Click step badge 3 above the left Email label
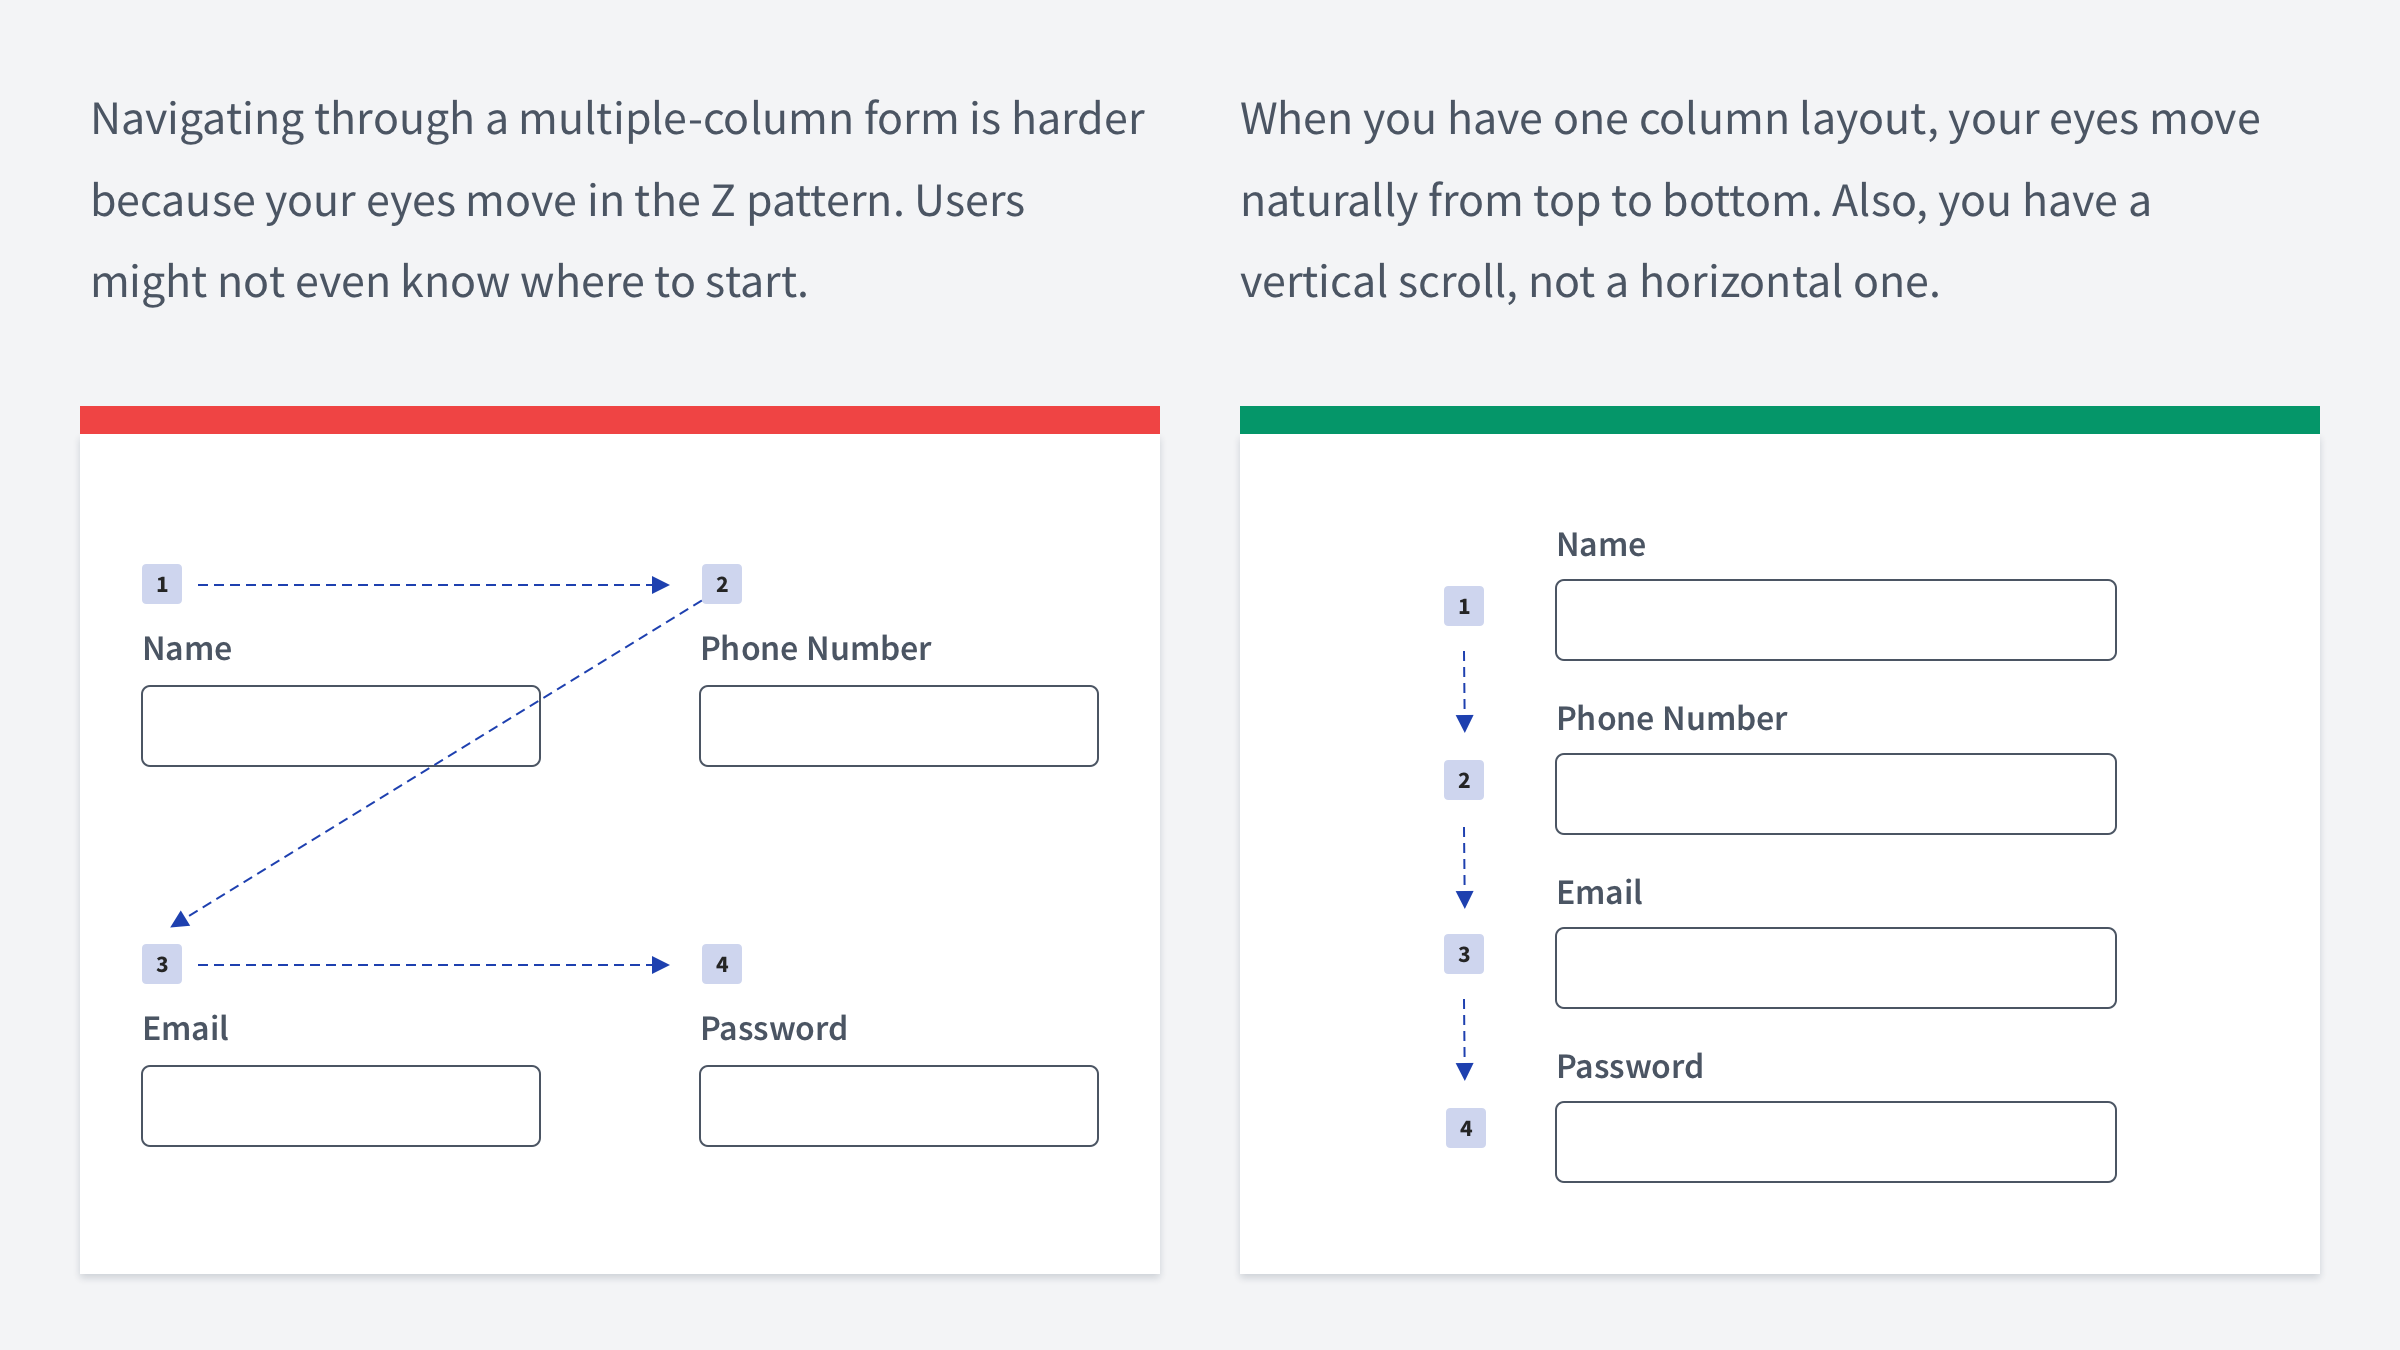 coord(162,964)
